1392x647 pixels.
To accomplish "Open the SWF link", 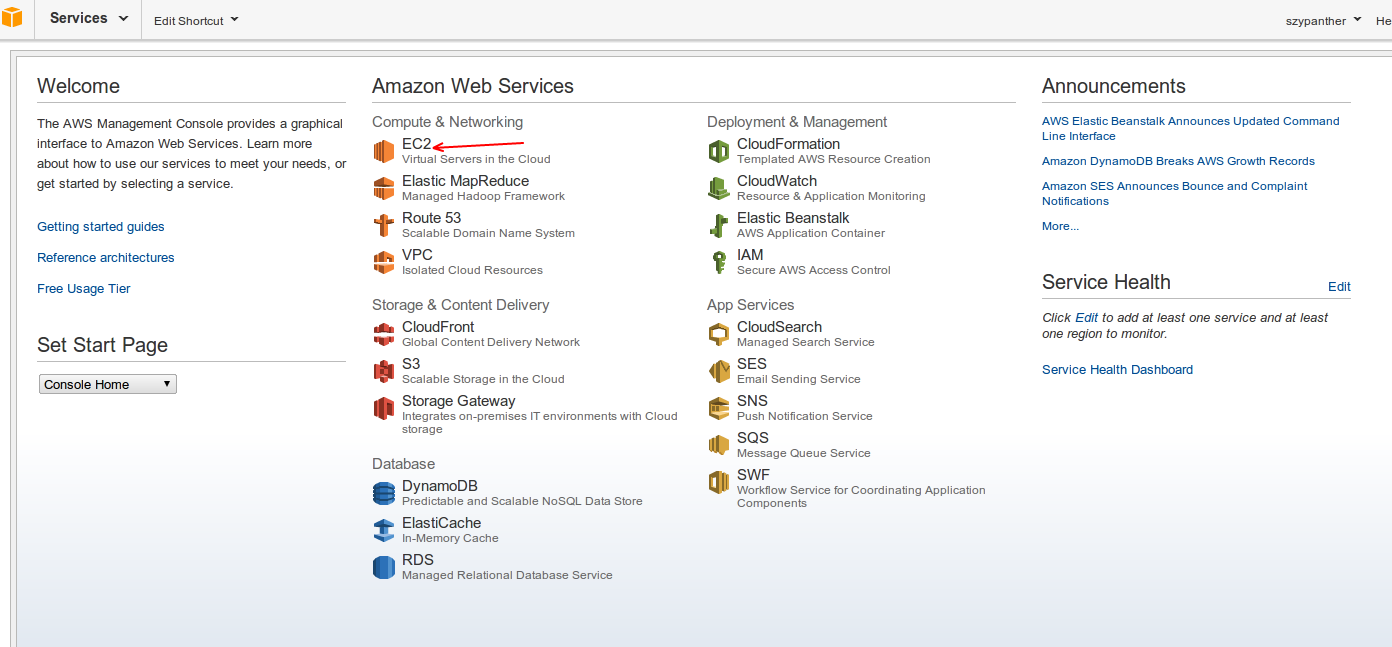I will pyautogui.click(x=753, y=475).
